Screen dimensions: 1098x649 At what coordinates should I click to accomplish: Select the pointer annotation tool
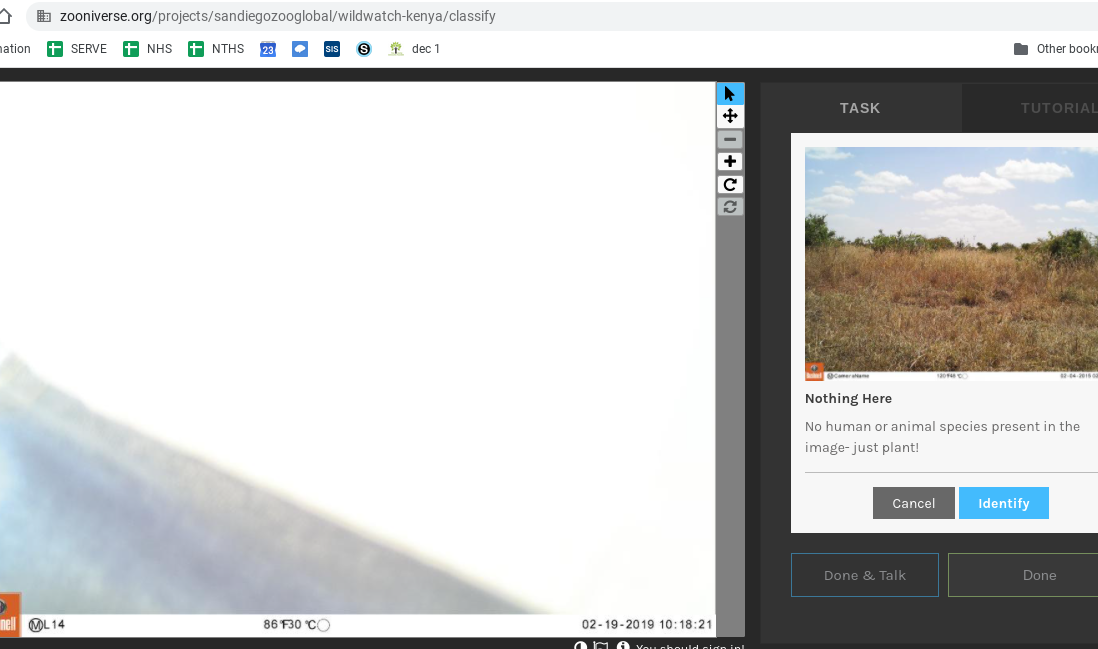tap(730, 94)
